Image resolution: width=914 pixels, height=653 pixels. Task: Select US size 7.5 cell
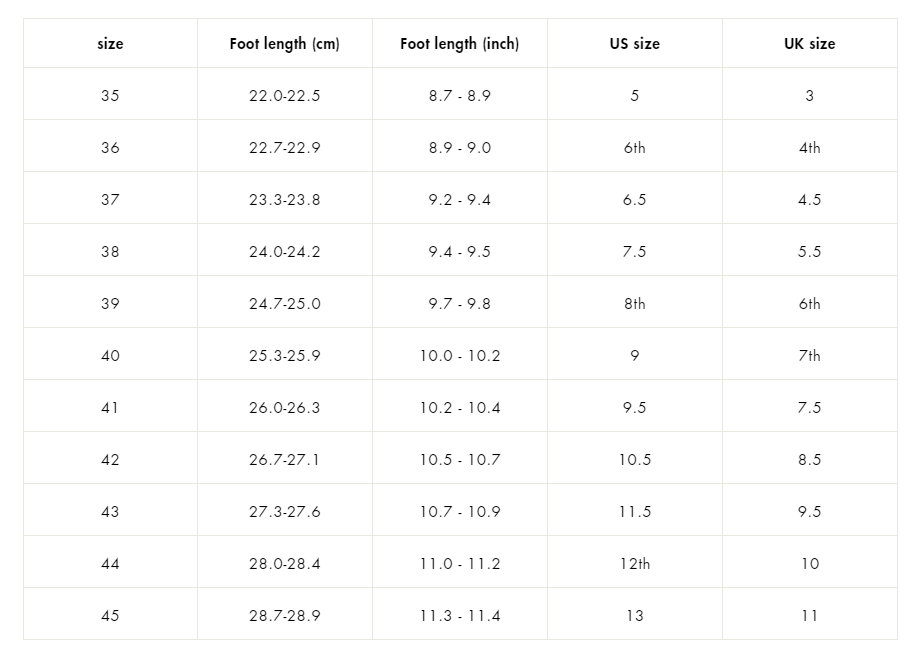point(634,252)
